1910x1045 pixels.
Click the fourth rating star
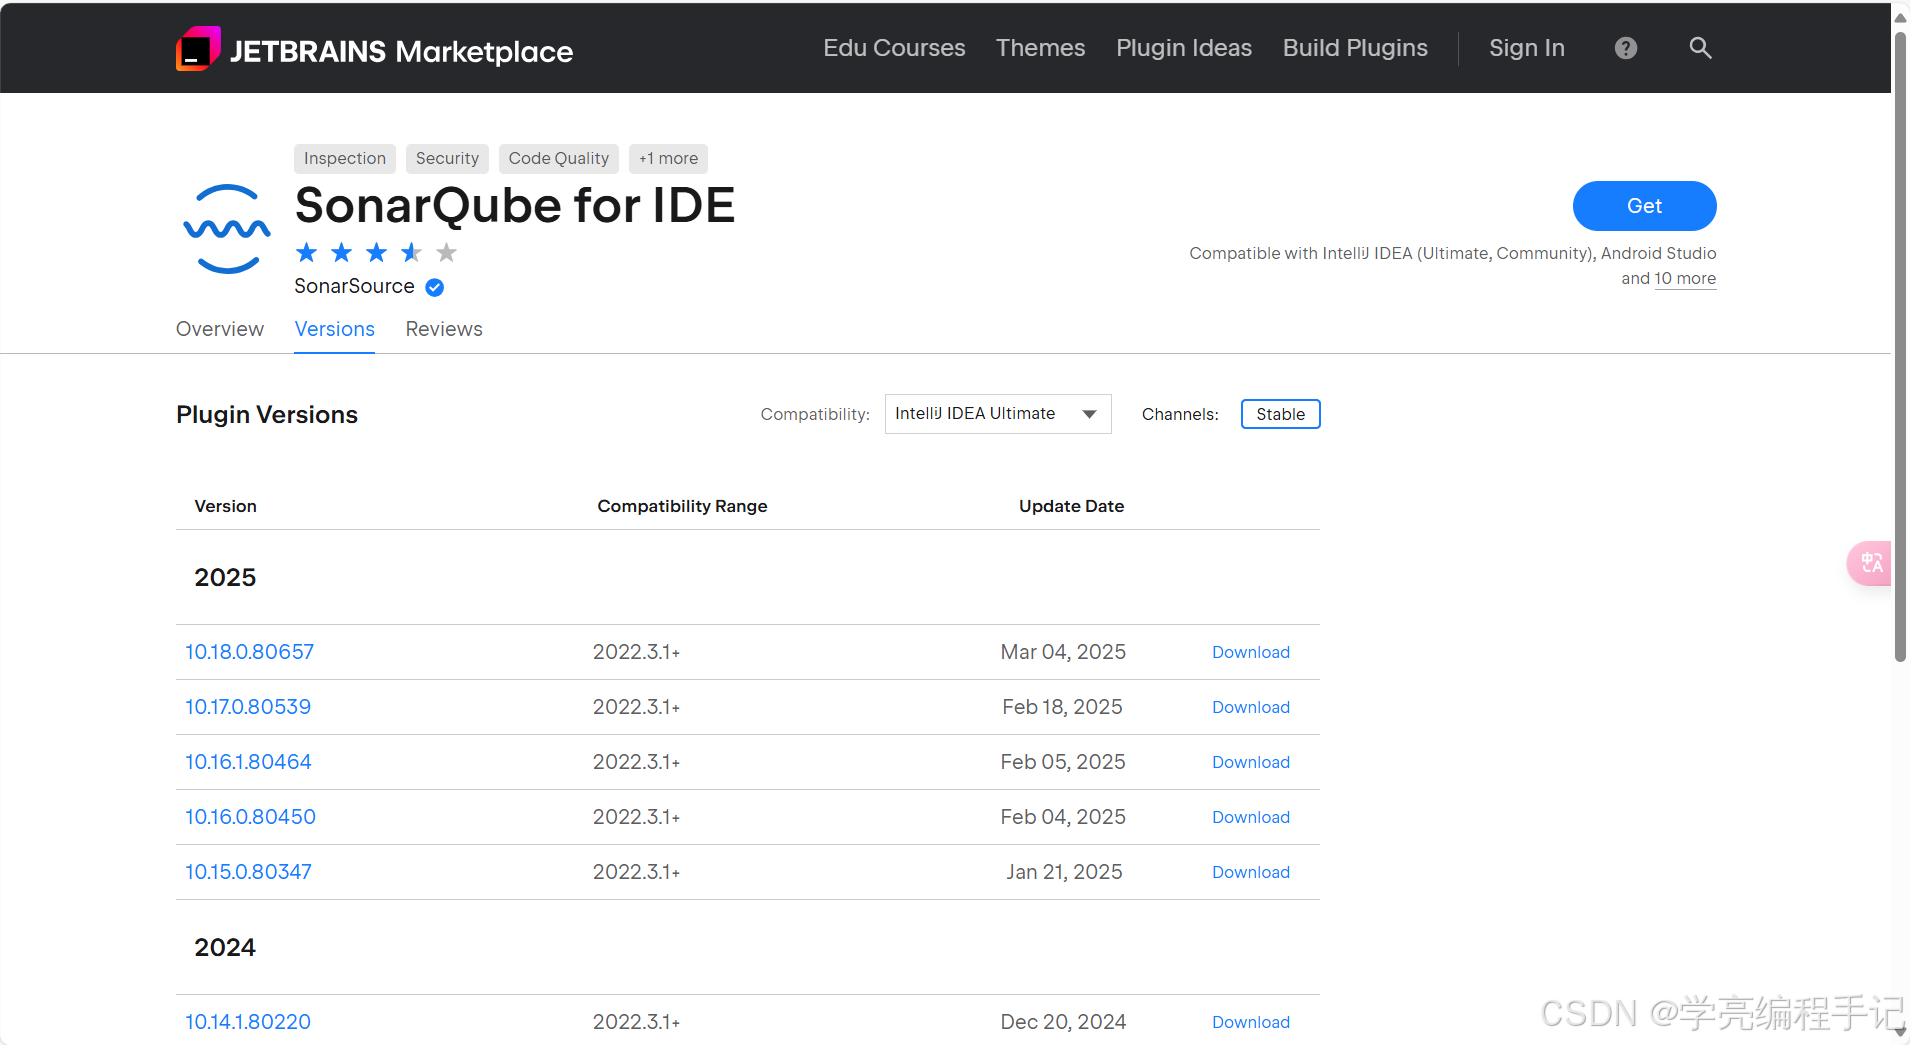(x=410, y=253)
